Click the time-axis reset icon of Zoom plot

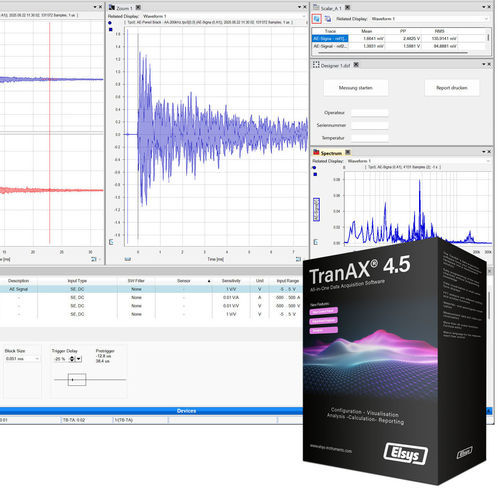click(298, 259)
